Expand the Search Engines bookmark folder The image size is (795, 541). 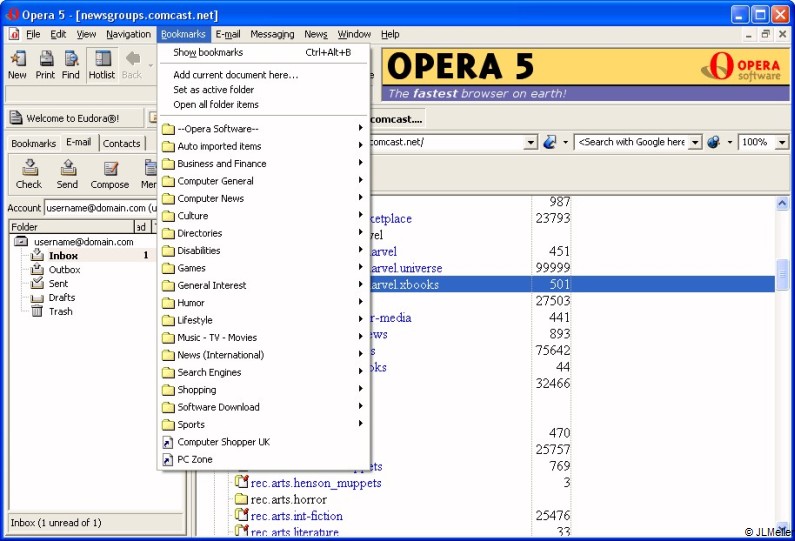pyautogui.click(x=264, y=372)
